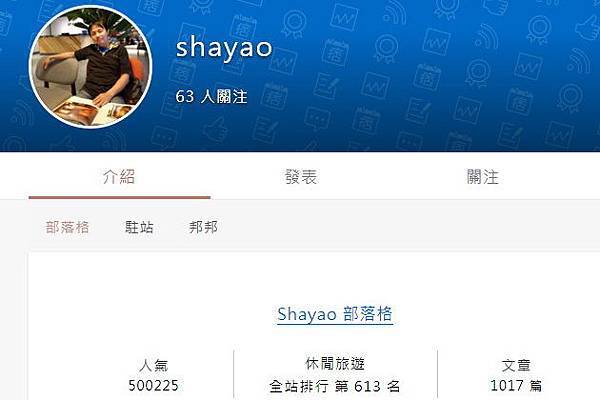Open shayao's circular profile photo
Image resolution: width=600 pixels, height=400 pixels.
pos(91,67)
